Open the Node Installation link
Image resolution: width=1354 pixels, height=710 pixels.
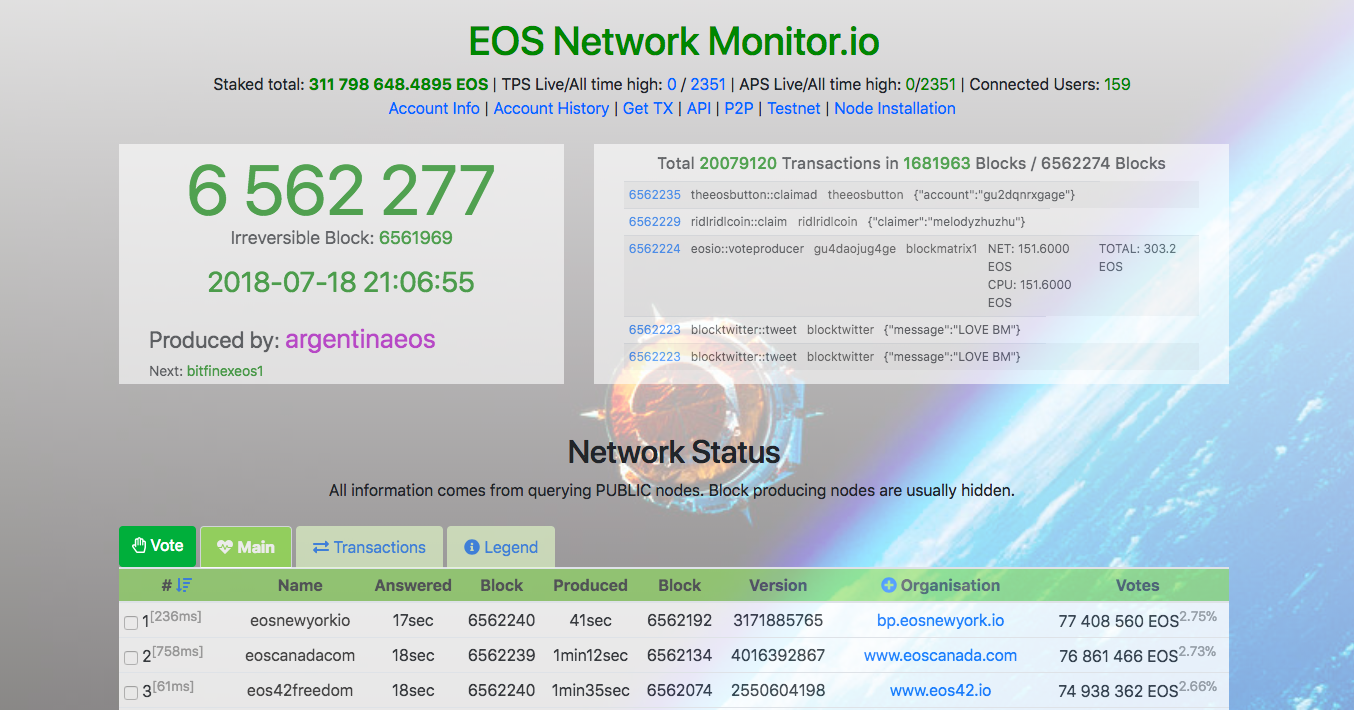click(895, 108)
